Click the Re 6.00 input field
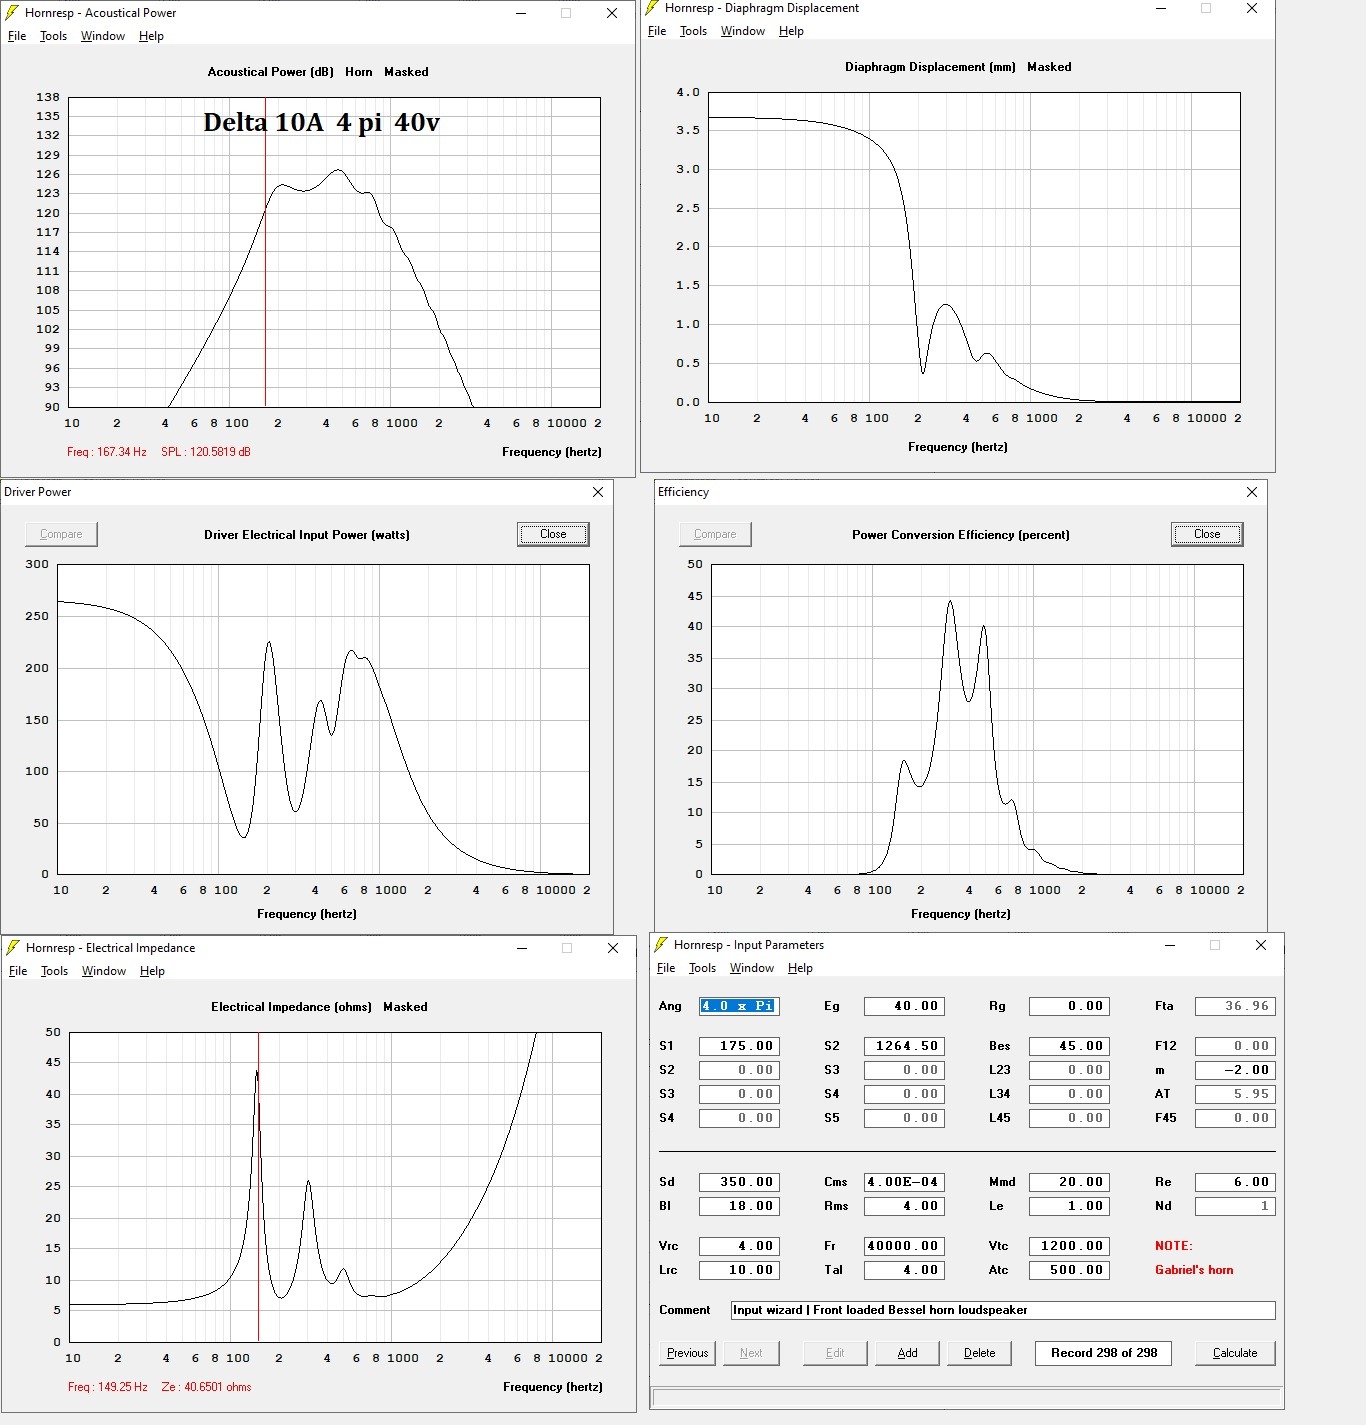Screen dimensions: 1366x1425 (1235, 1182)
